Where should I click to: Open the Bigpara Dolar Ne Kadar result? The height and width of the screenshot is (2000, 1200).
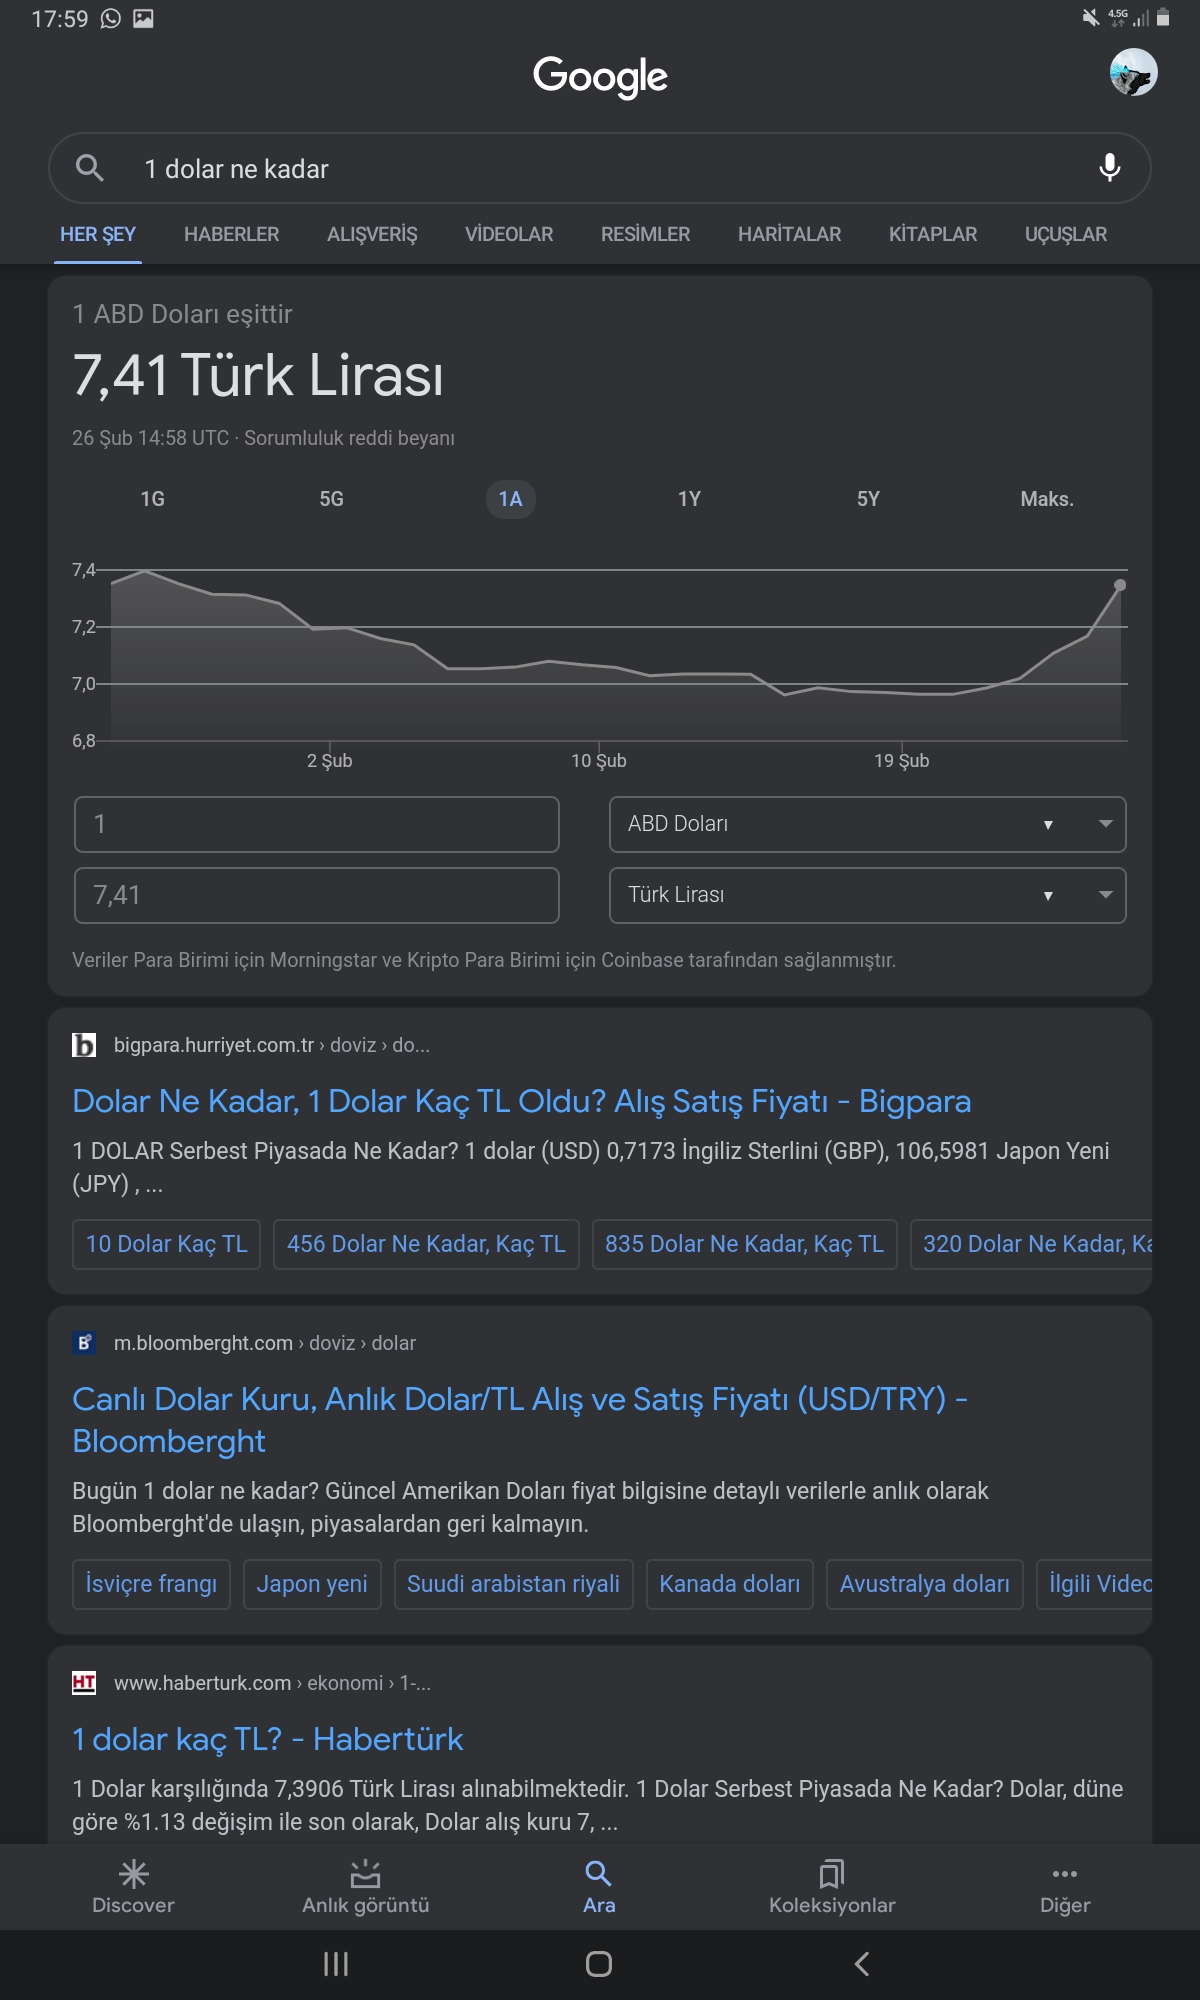521,1101
